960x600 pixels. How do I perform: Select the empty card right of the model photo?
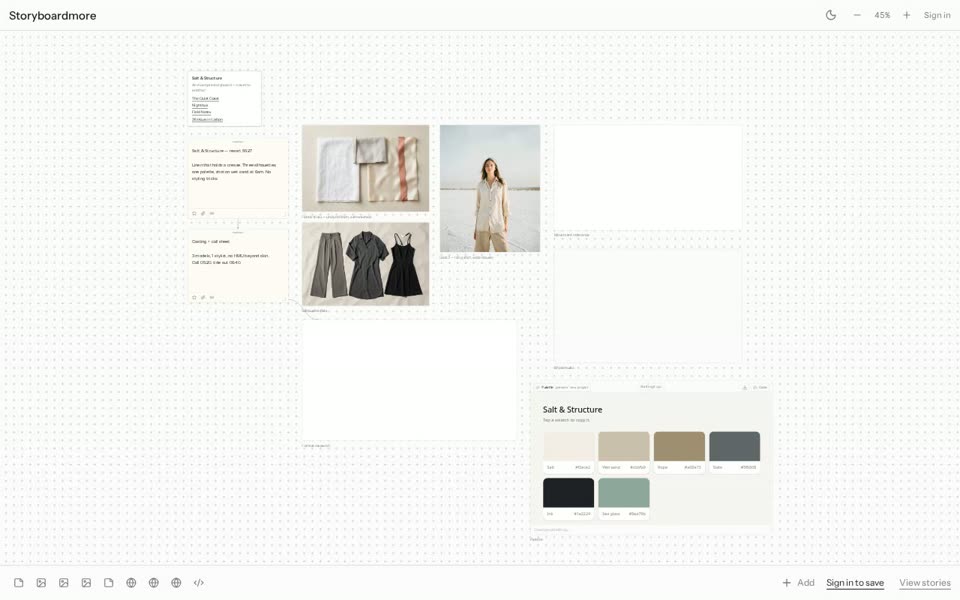point(648,178)
